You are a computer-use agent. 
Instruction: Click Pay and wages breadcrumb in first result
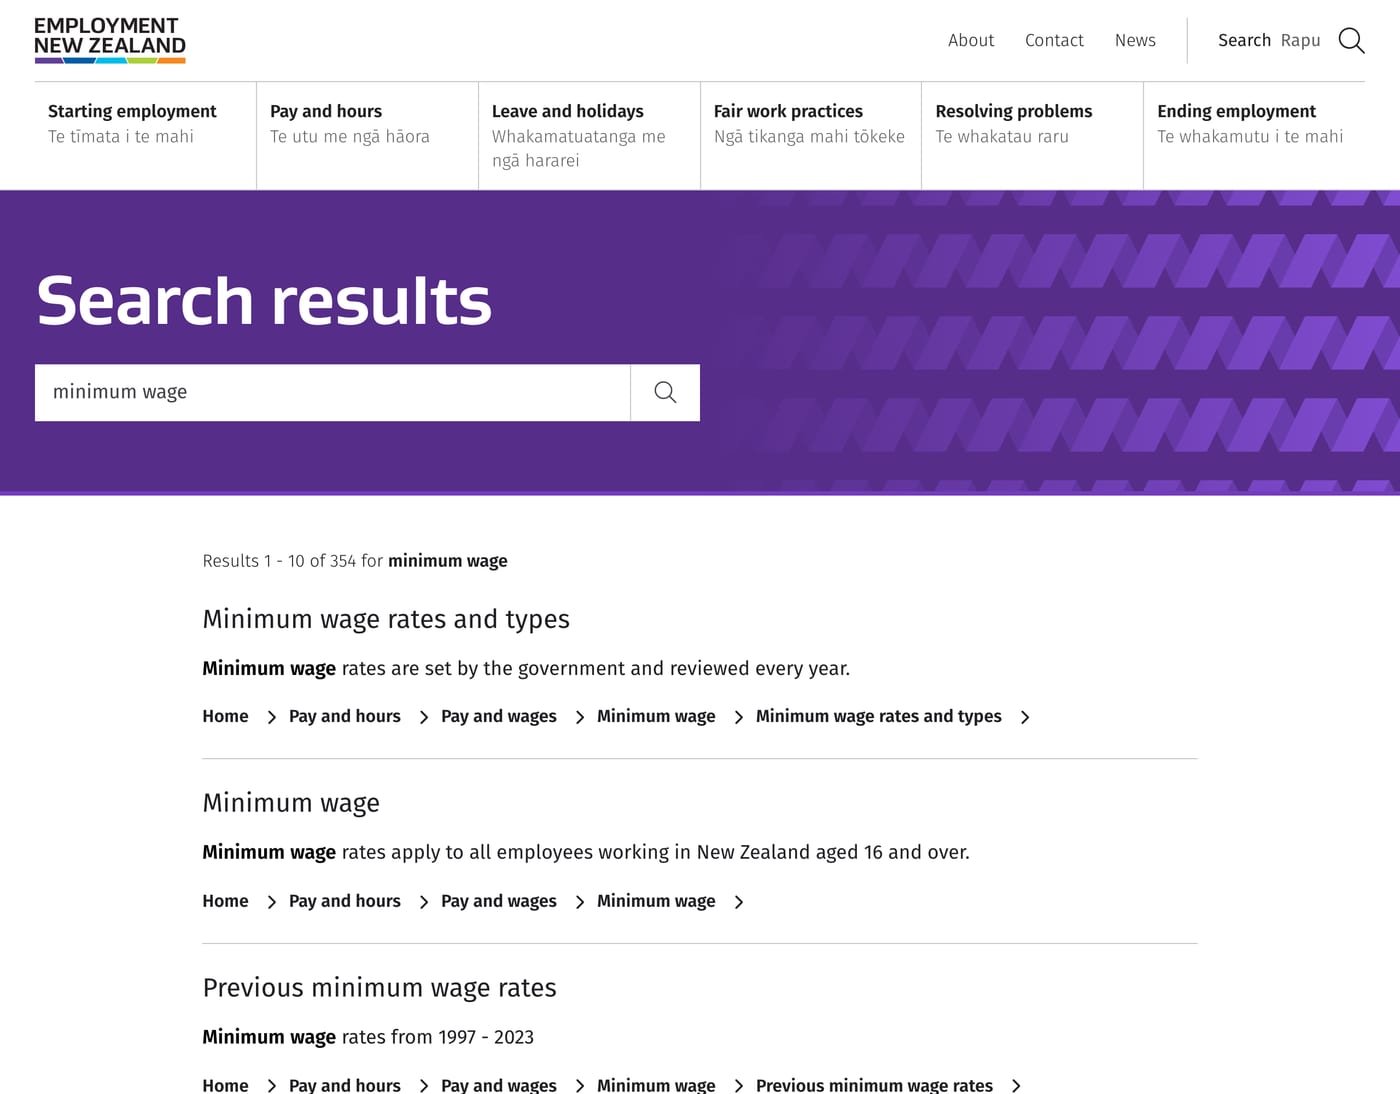[499, 716]
